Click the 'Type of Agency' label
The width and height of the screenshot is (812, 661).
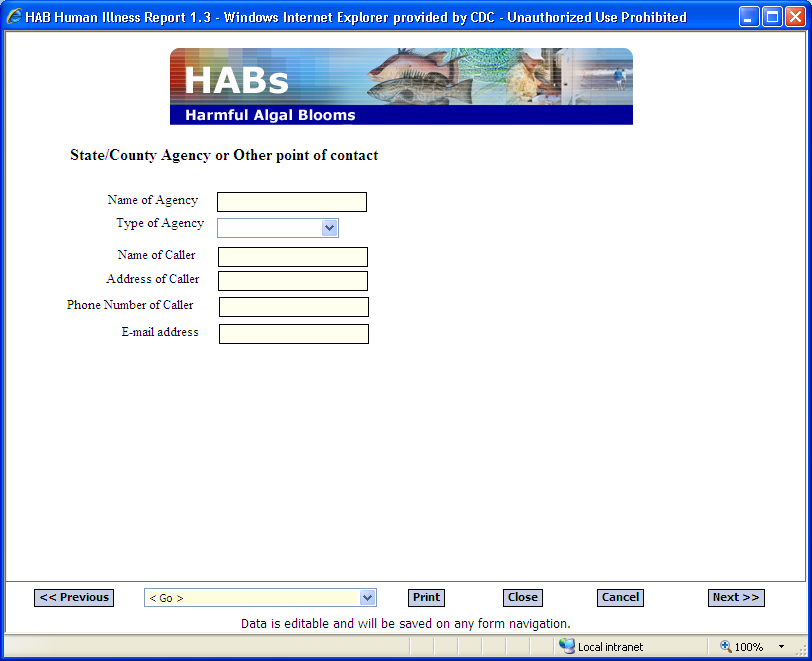160,223
